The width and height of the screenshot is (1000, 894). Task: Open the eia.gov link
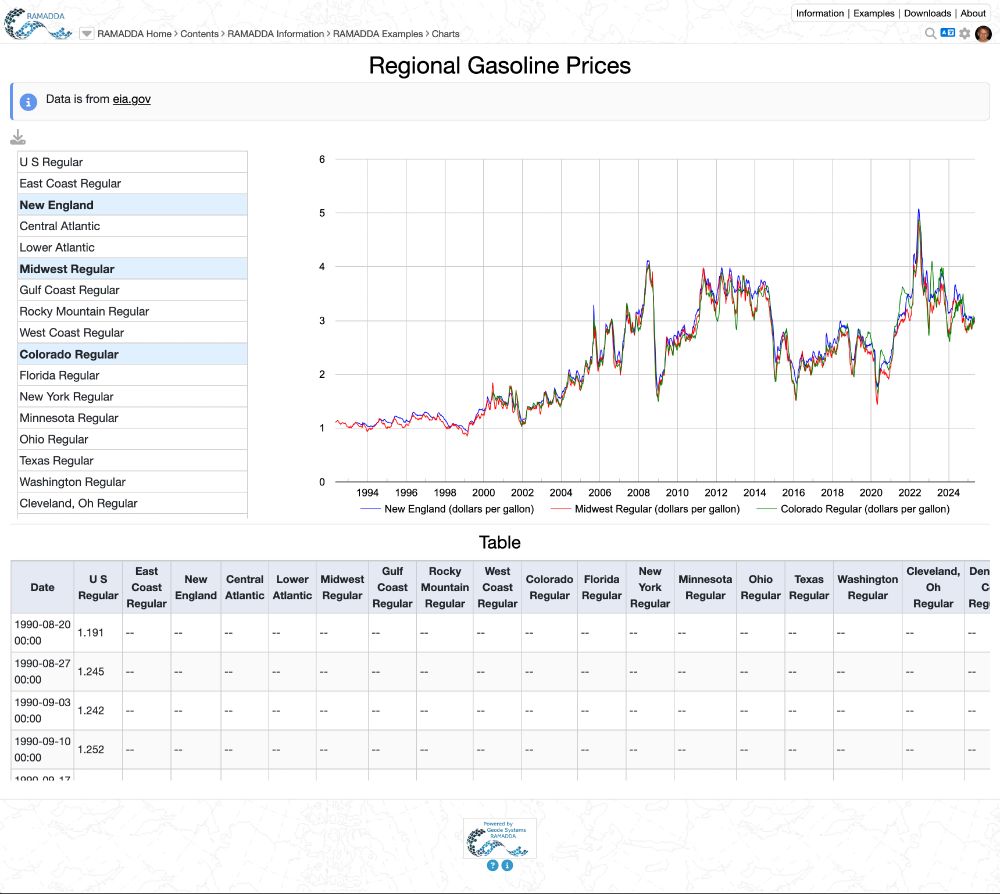(x=132, y=99)
